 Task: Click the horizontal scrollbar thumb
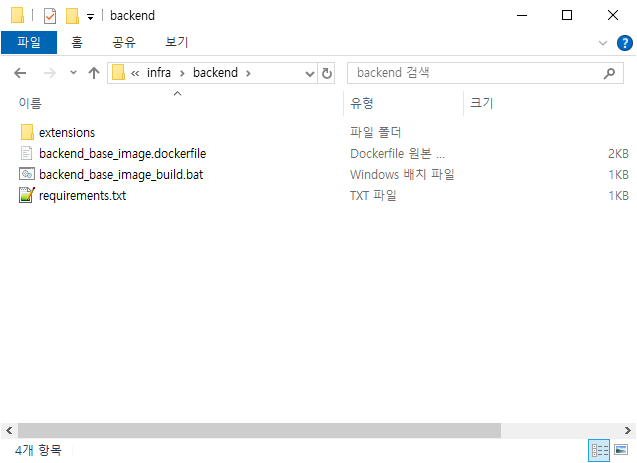click(x=259, y=431)
